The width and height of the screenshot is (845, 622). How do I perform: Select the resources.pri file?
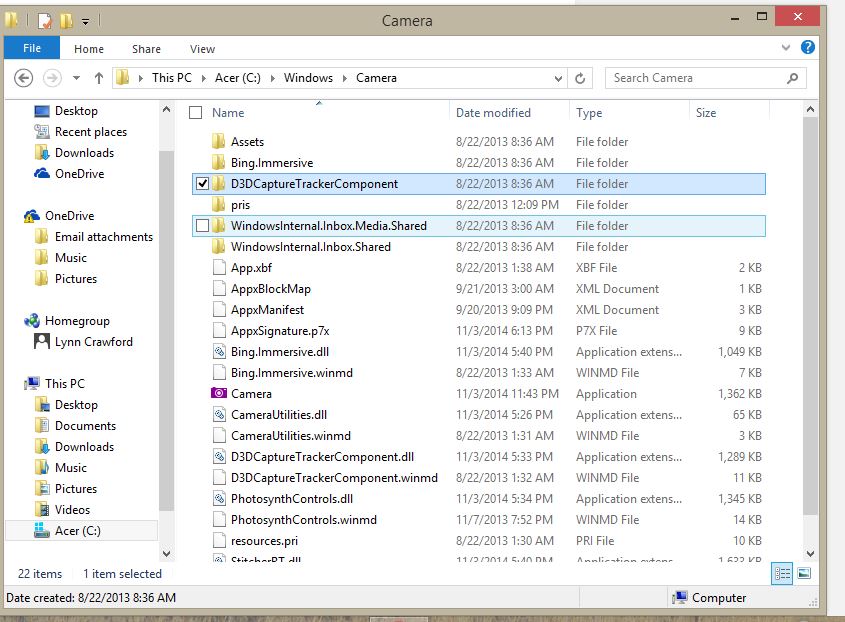pyautogui.click(x=479, y=541)
